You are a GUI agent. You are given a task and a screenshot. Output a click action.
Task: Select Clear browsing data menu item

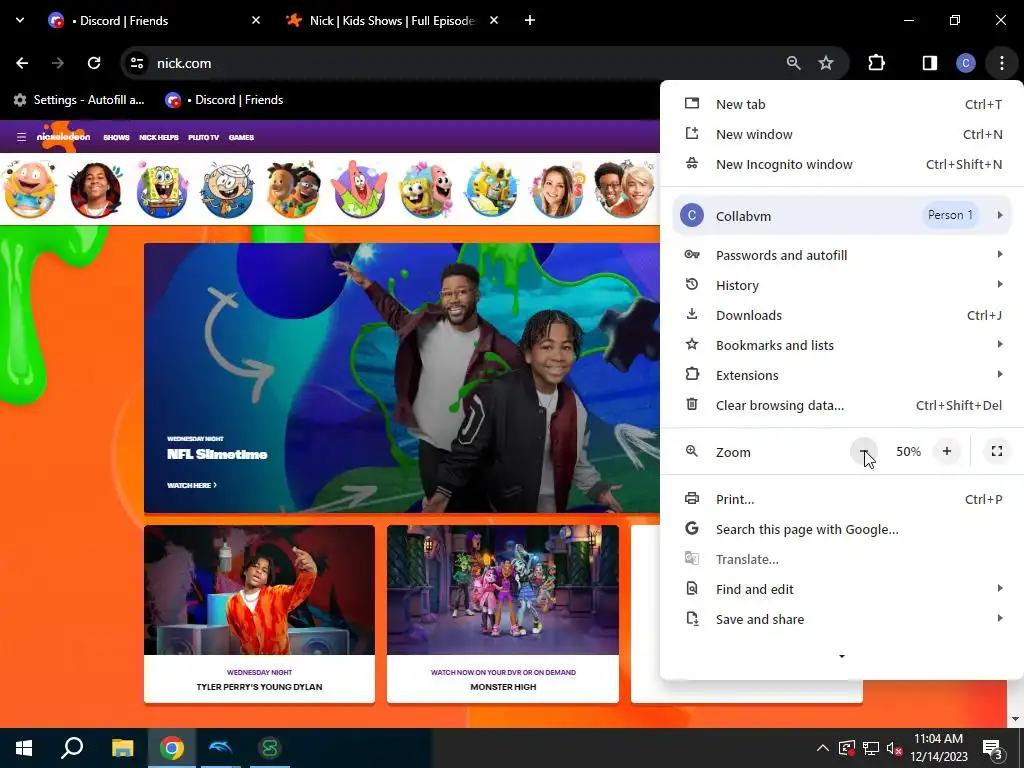pos(842,405)
